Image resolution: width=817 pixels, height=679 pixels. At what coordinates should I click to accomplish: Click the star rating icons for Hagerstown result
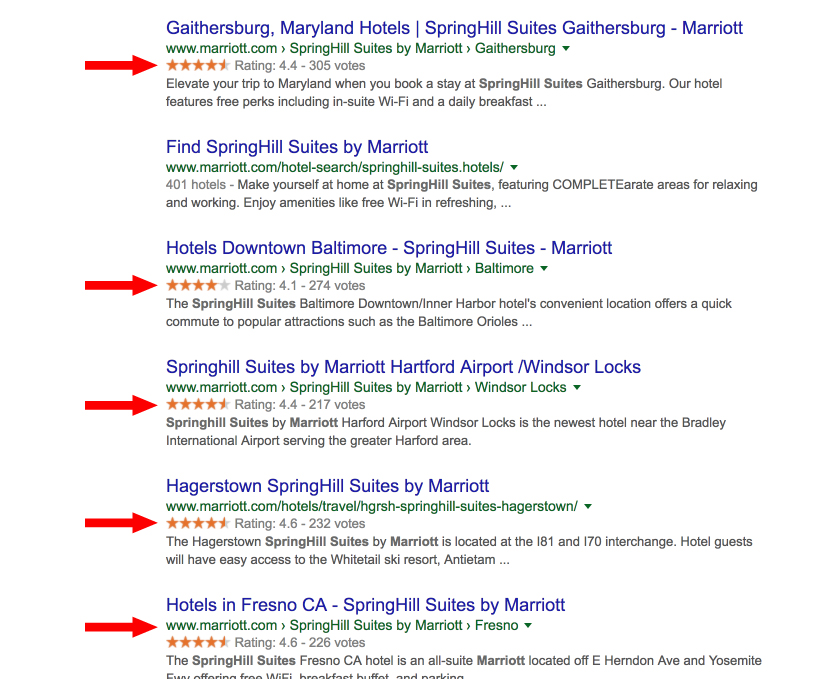[x=198, y=524]
